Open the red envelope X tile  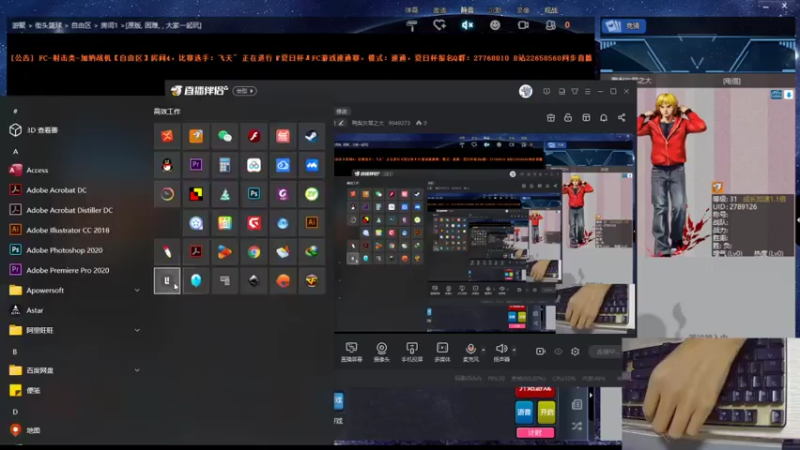tap(167, 136)
